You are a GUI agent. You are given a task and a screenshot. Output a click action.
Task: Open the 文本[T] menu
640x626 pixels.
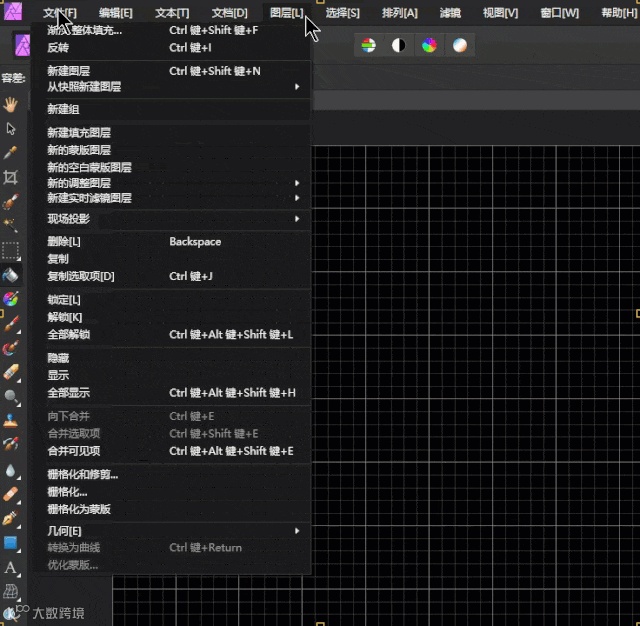[x=172, y=13]
